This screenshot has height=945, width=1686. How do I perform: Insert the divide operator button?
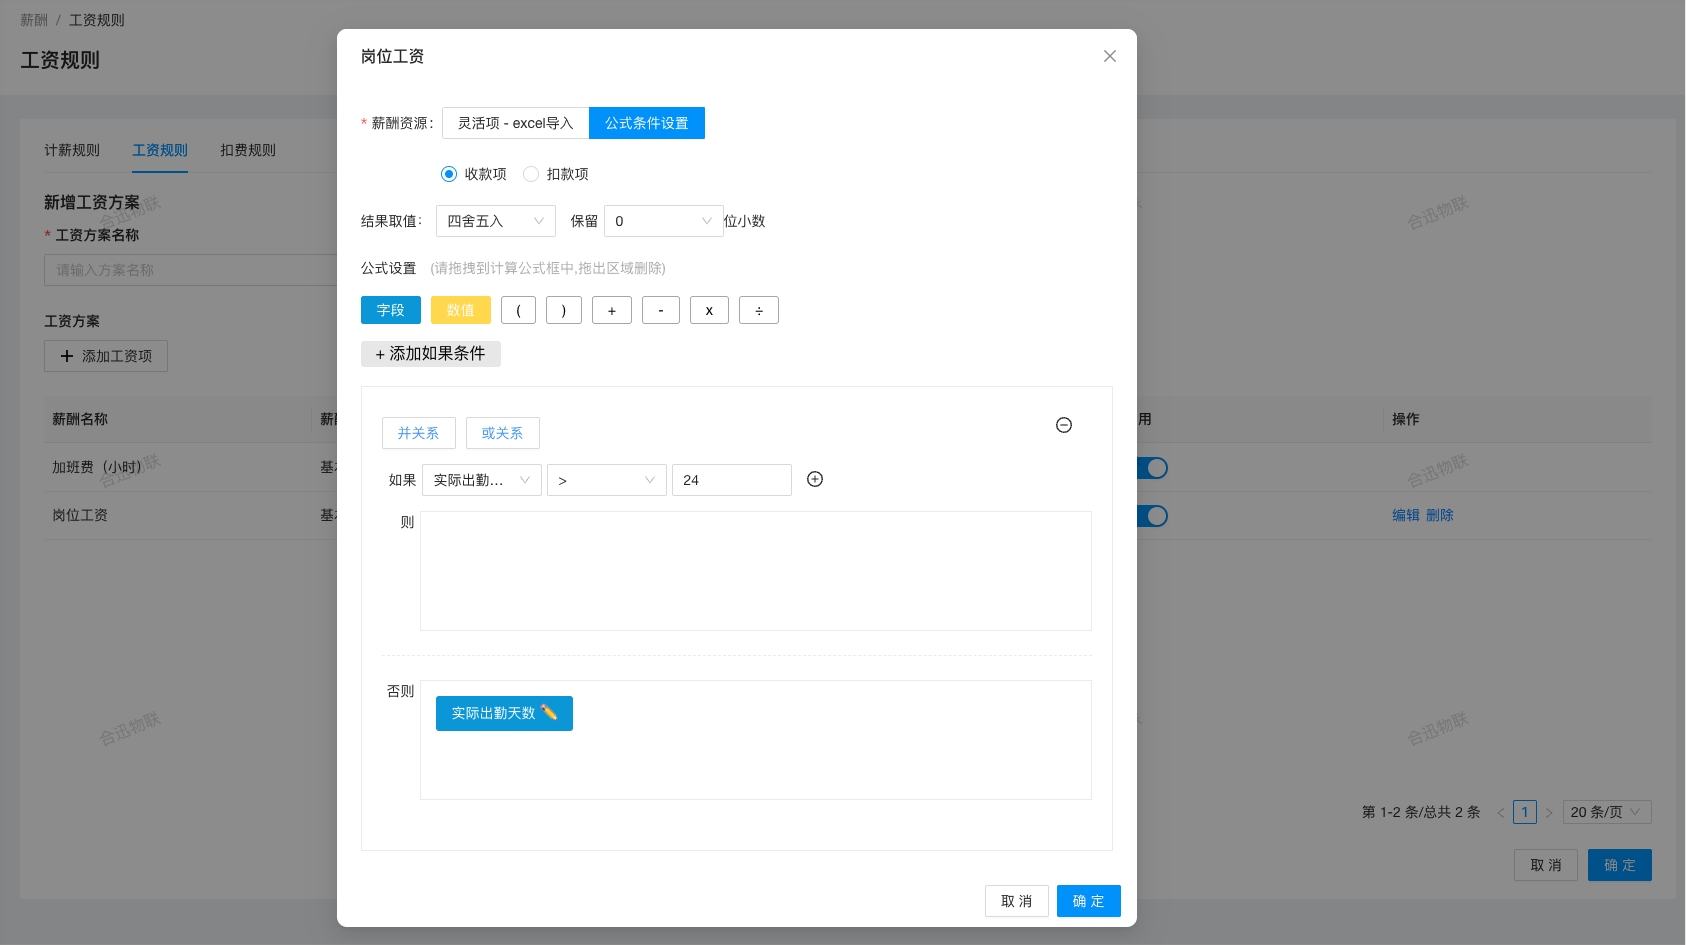coord(758,310)
